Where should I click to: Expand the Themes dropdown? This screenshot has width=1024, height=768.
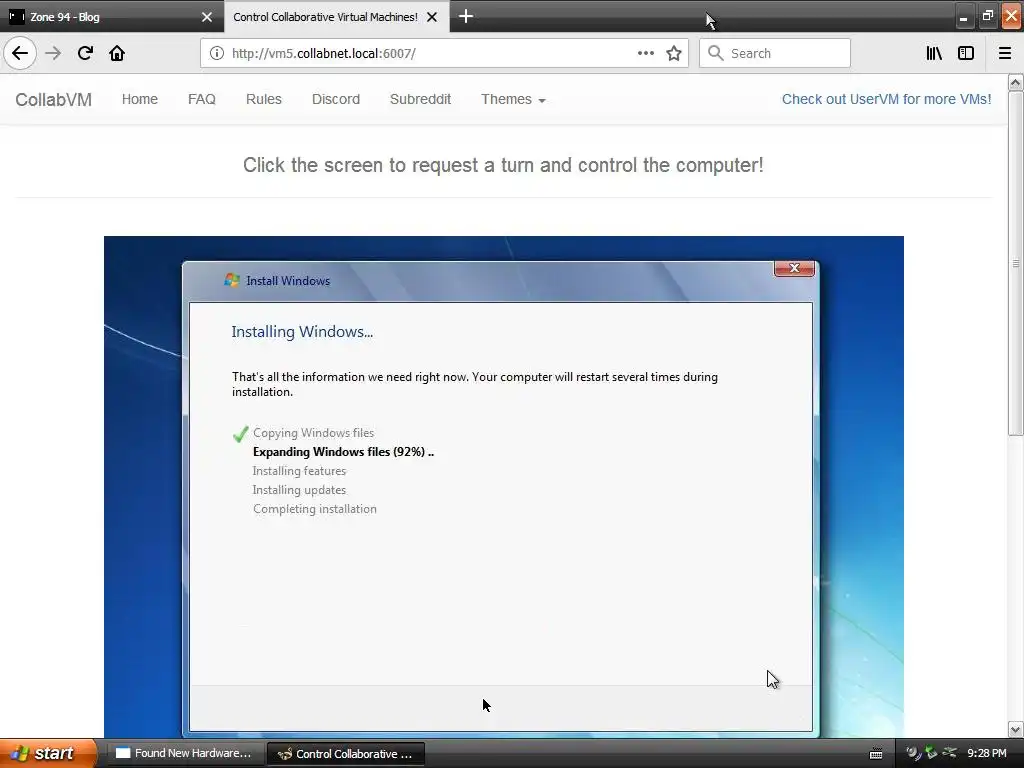[x=513, y=99]
